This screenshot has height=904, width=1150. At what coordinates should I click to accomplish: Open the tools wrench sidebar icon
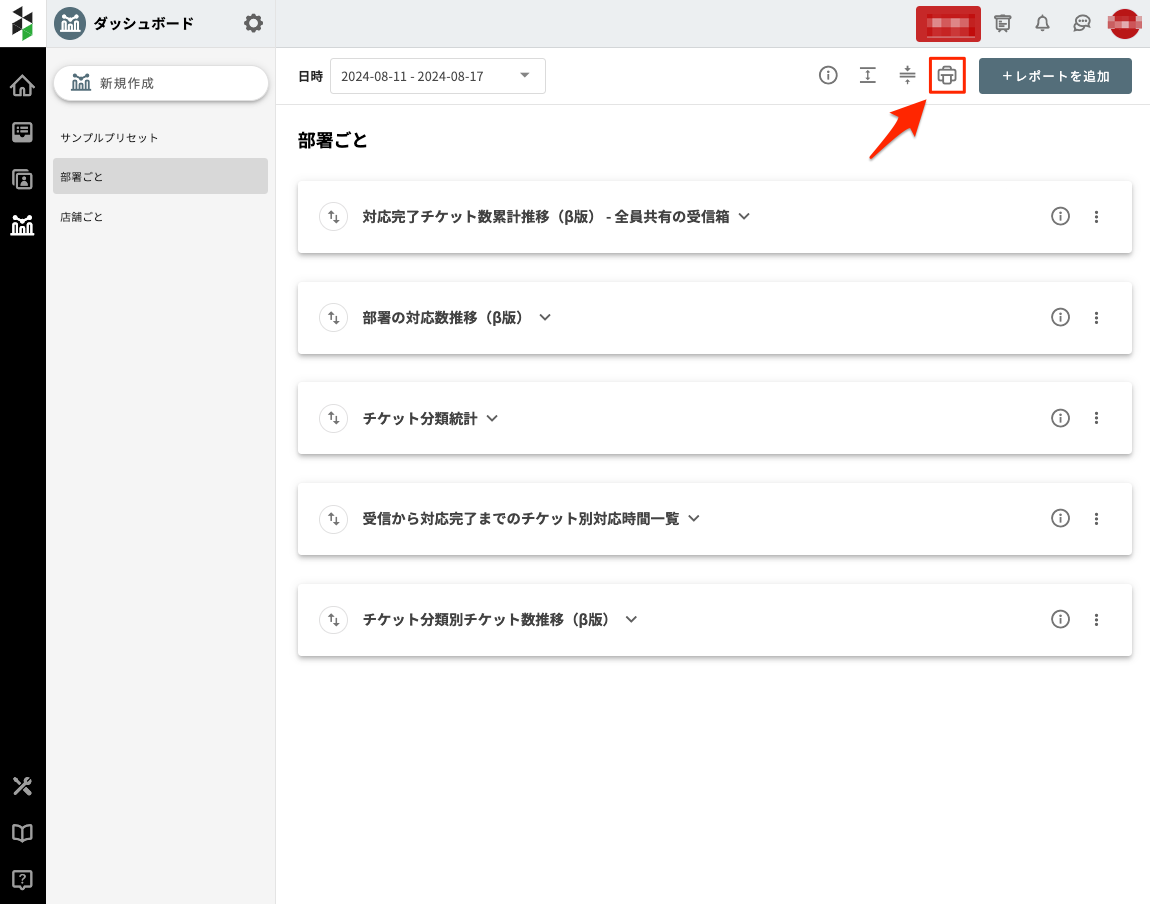pos(22,786)
